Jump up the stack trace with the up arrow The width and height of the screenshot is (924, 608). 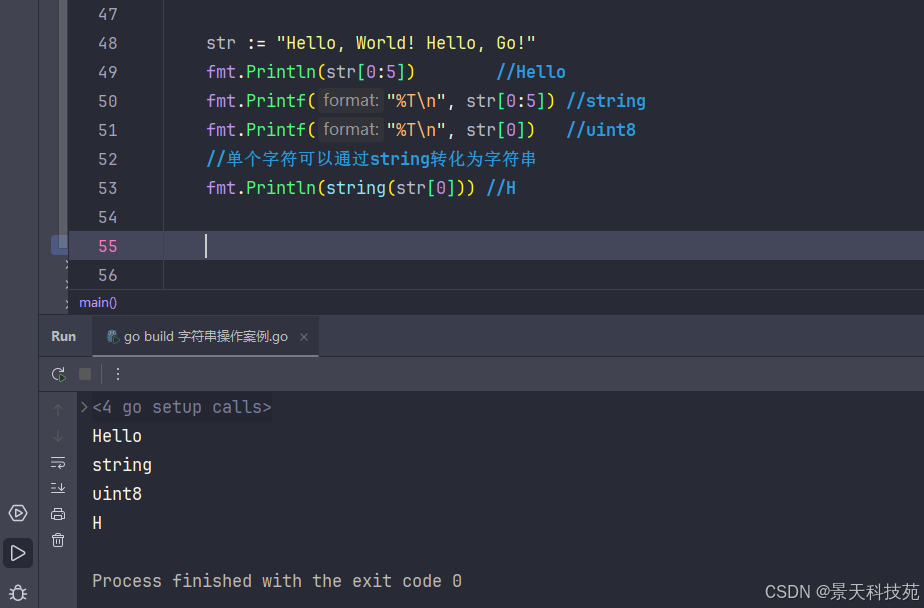tap(58, 409)
